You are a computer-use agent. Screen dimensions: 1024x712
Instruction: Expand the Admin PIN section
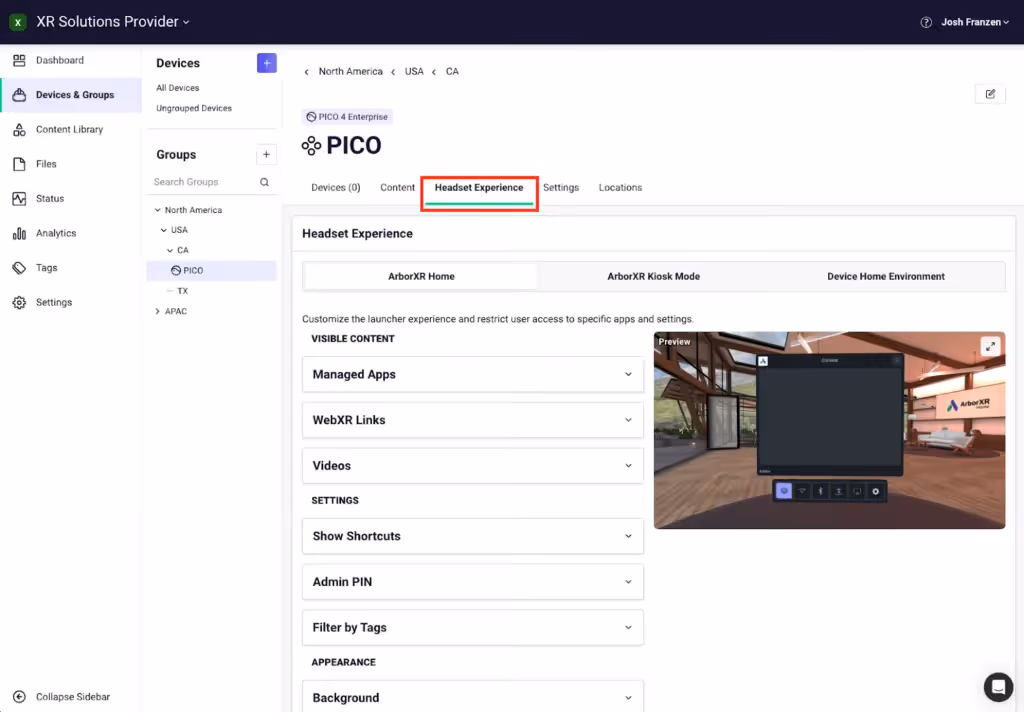(x=473, y=582)
